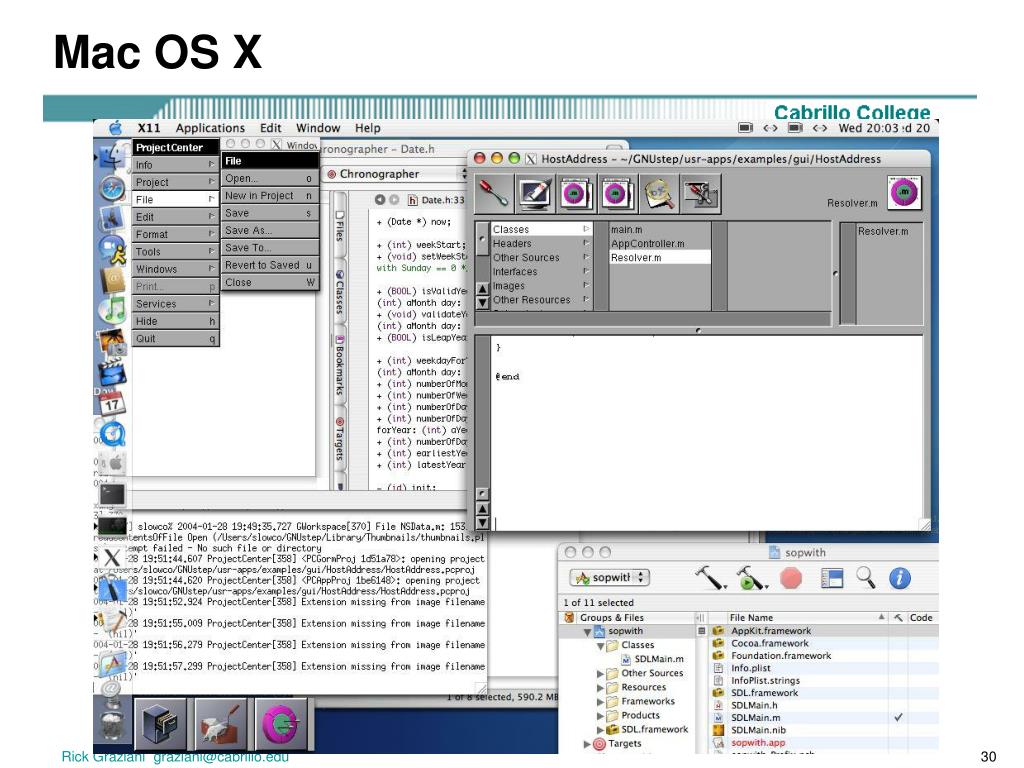Open Safari compass icon in the Dock

[x=112, y=189]
